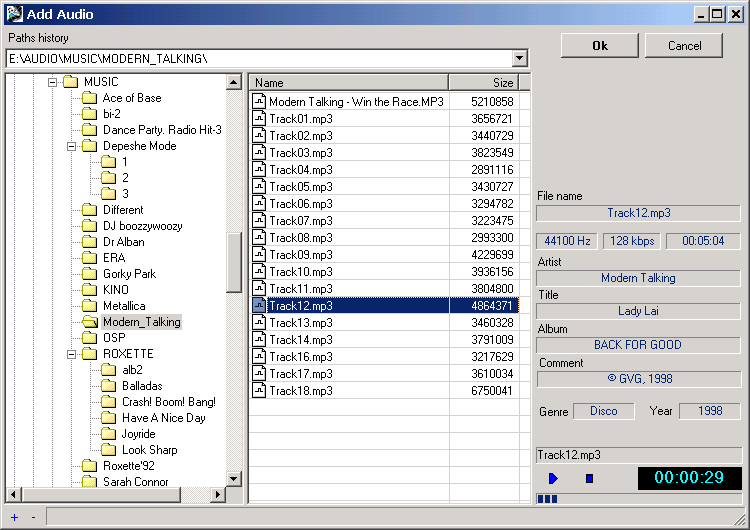Select the Look Sharp subfolder
Image resolution: width=750 pixels, height=530 pixels.
click(x=150, y=450)
